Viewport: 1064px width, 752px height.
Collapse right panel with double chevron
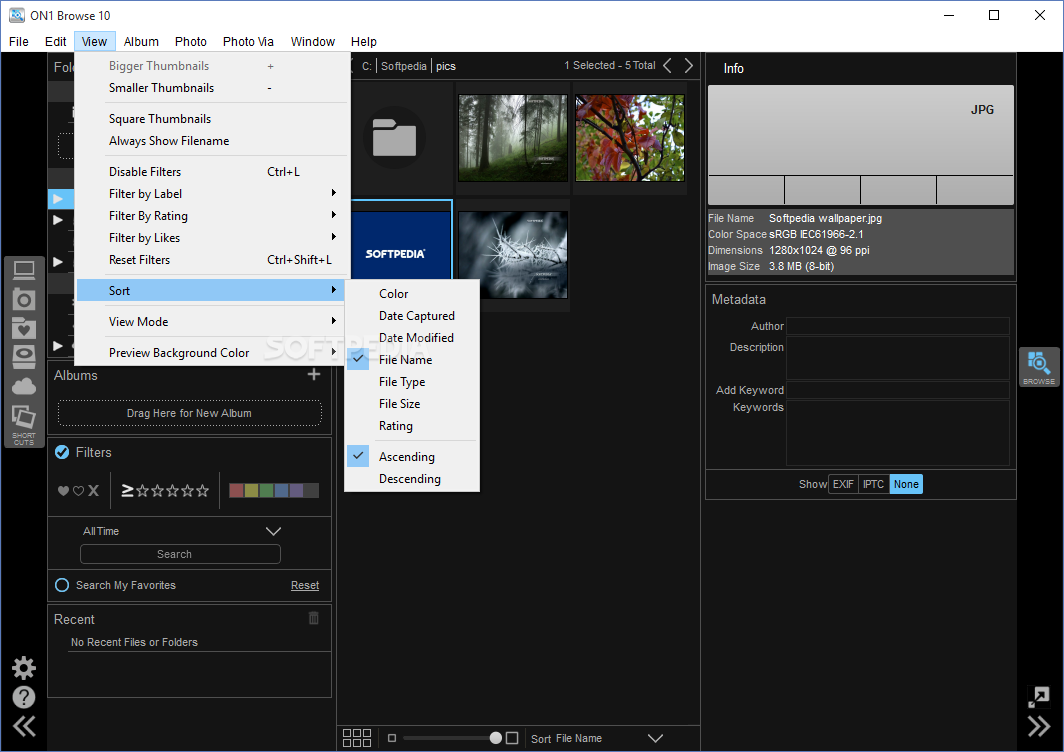[x=1039, y=726]
